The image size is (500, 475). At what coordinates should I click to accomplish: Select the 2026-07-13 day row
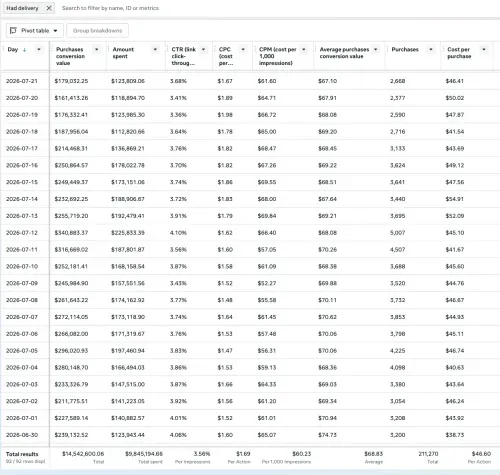point(250,216)
